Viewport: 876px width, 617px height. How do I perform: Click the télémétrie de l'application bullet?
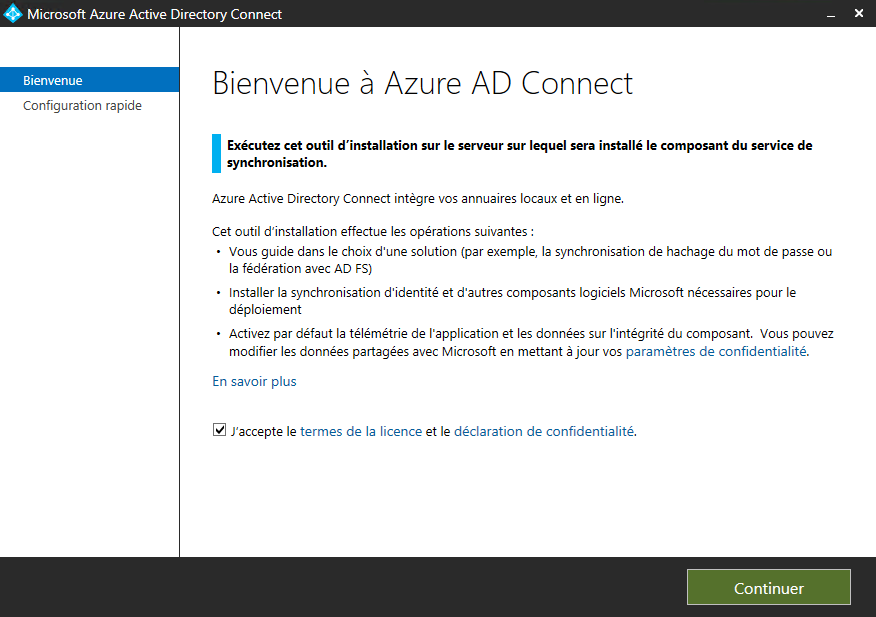click(x=531, y=342)
